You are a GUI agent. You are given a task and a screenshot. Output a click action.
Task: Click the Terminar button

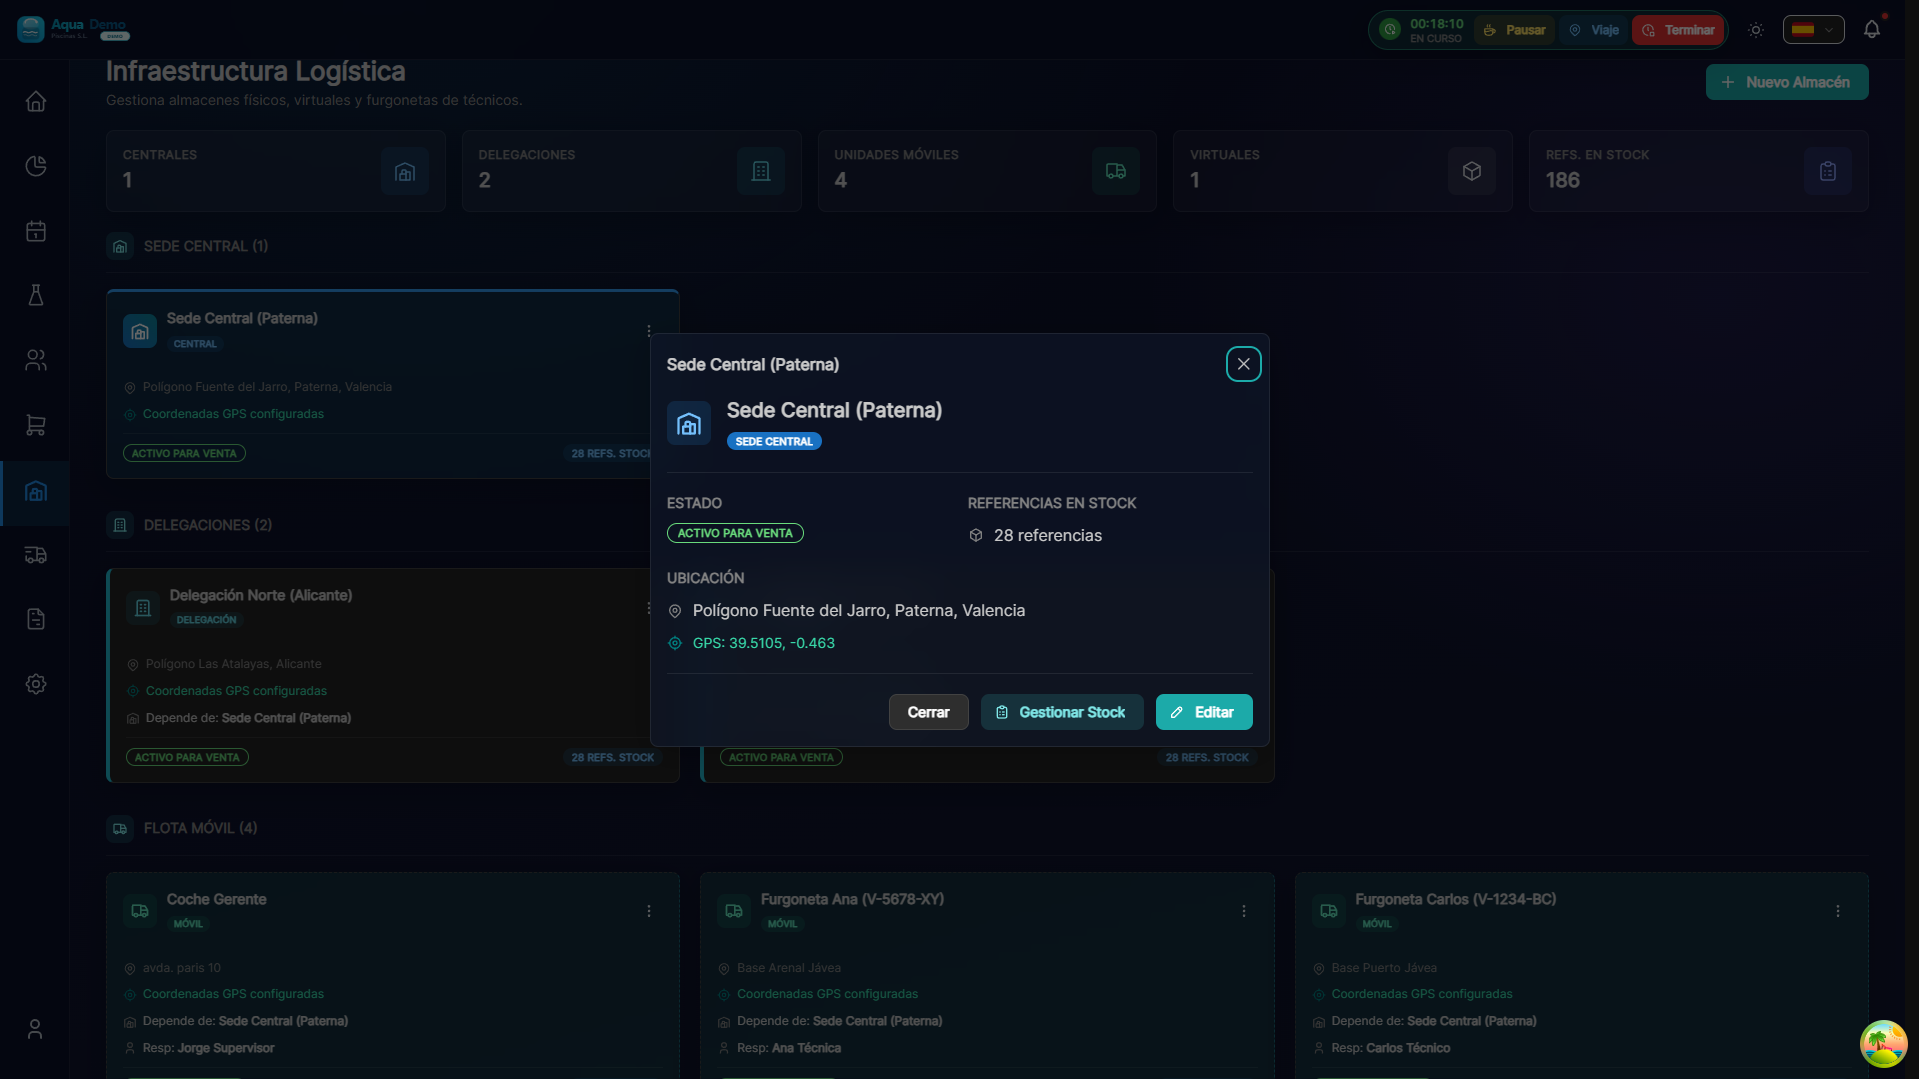pos(1678,30)
